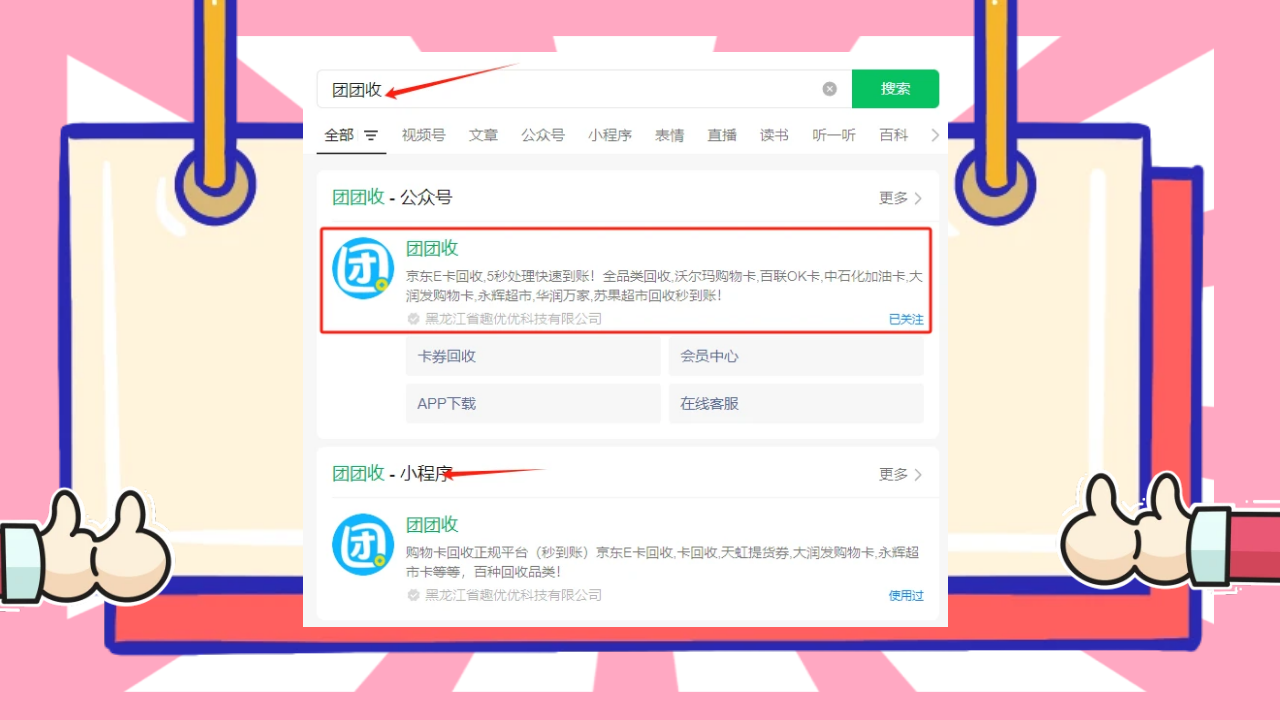Click 黑龙江省趣优优科技有限公司 under the 小程序 result
Viewport: 1280px width, 720px height.
pos(514,595)
